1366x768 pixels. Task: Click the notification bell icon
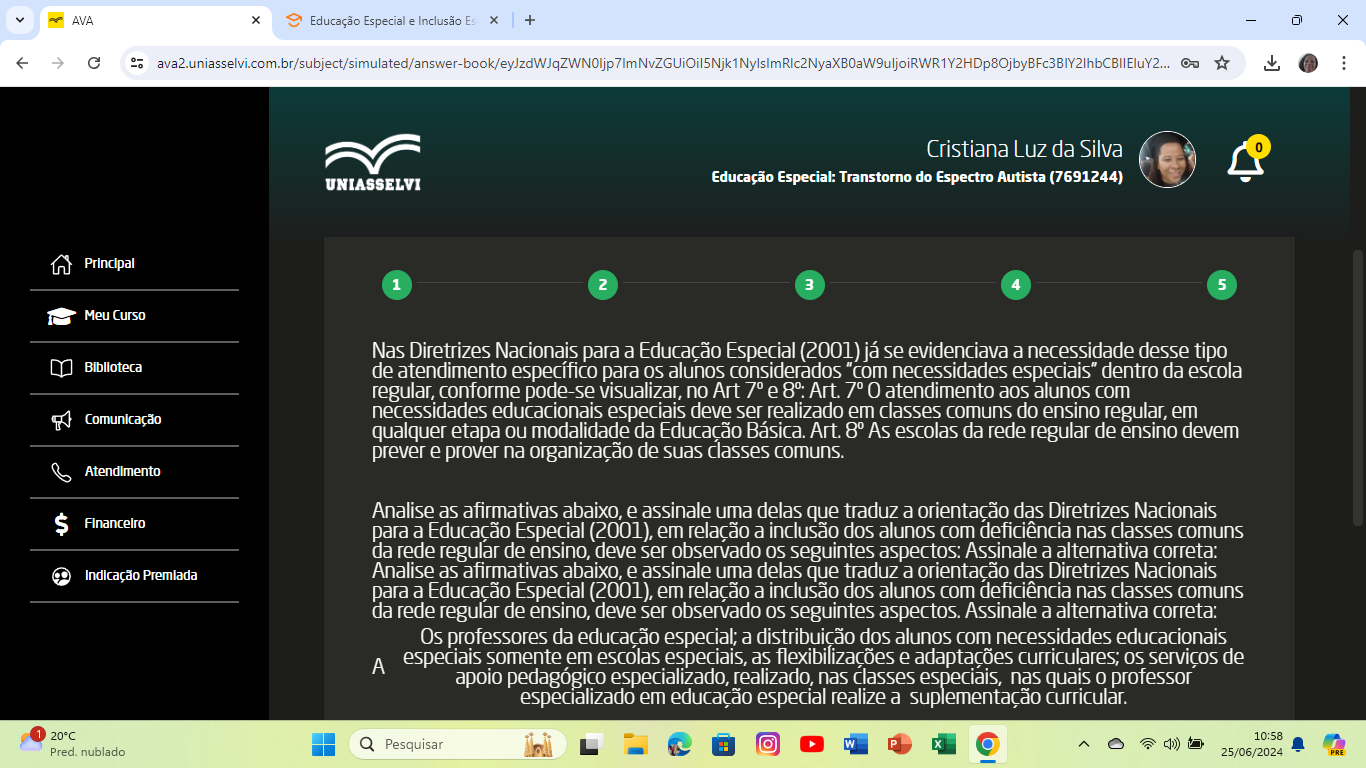1245,163
